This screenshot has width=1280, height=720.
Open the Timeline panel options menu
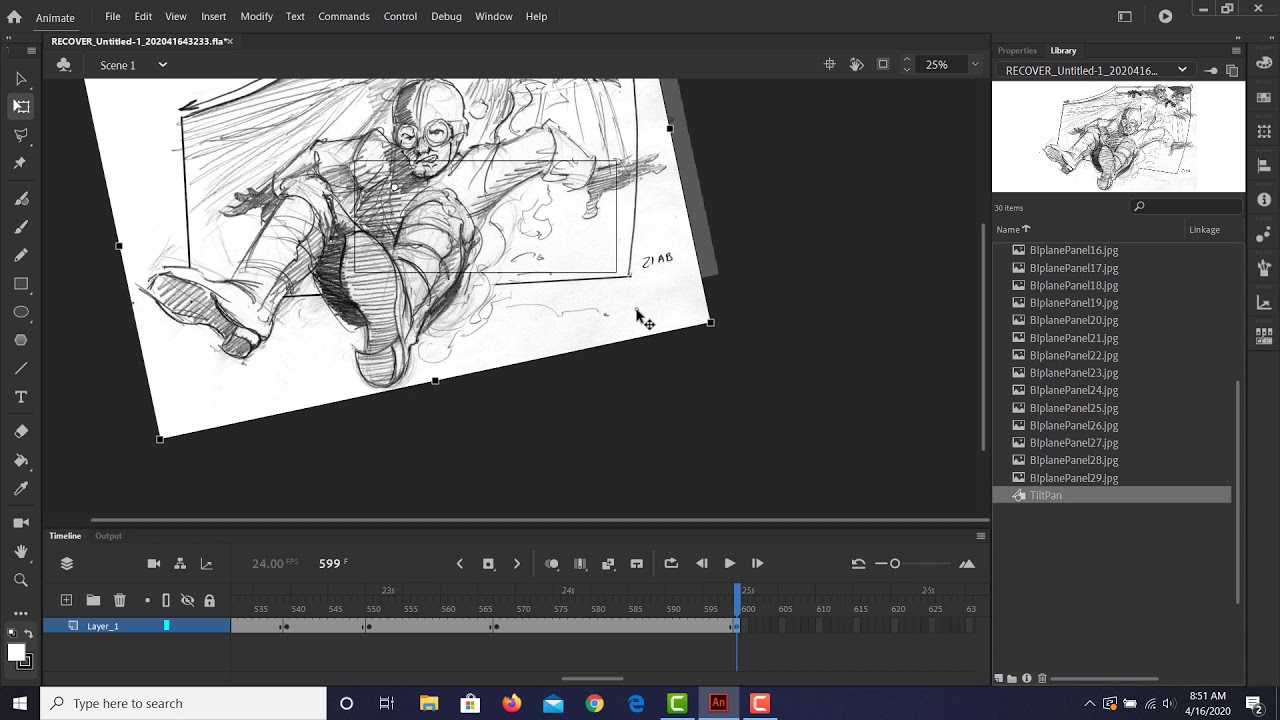tap(981, 536)
